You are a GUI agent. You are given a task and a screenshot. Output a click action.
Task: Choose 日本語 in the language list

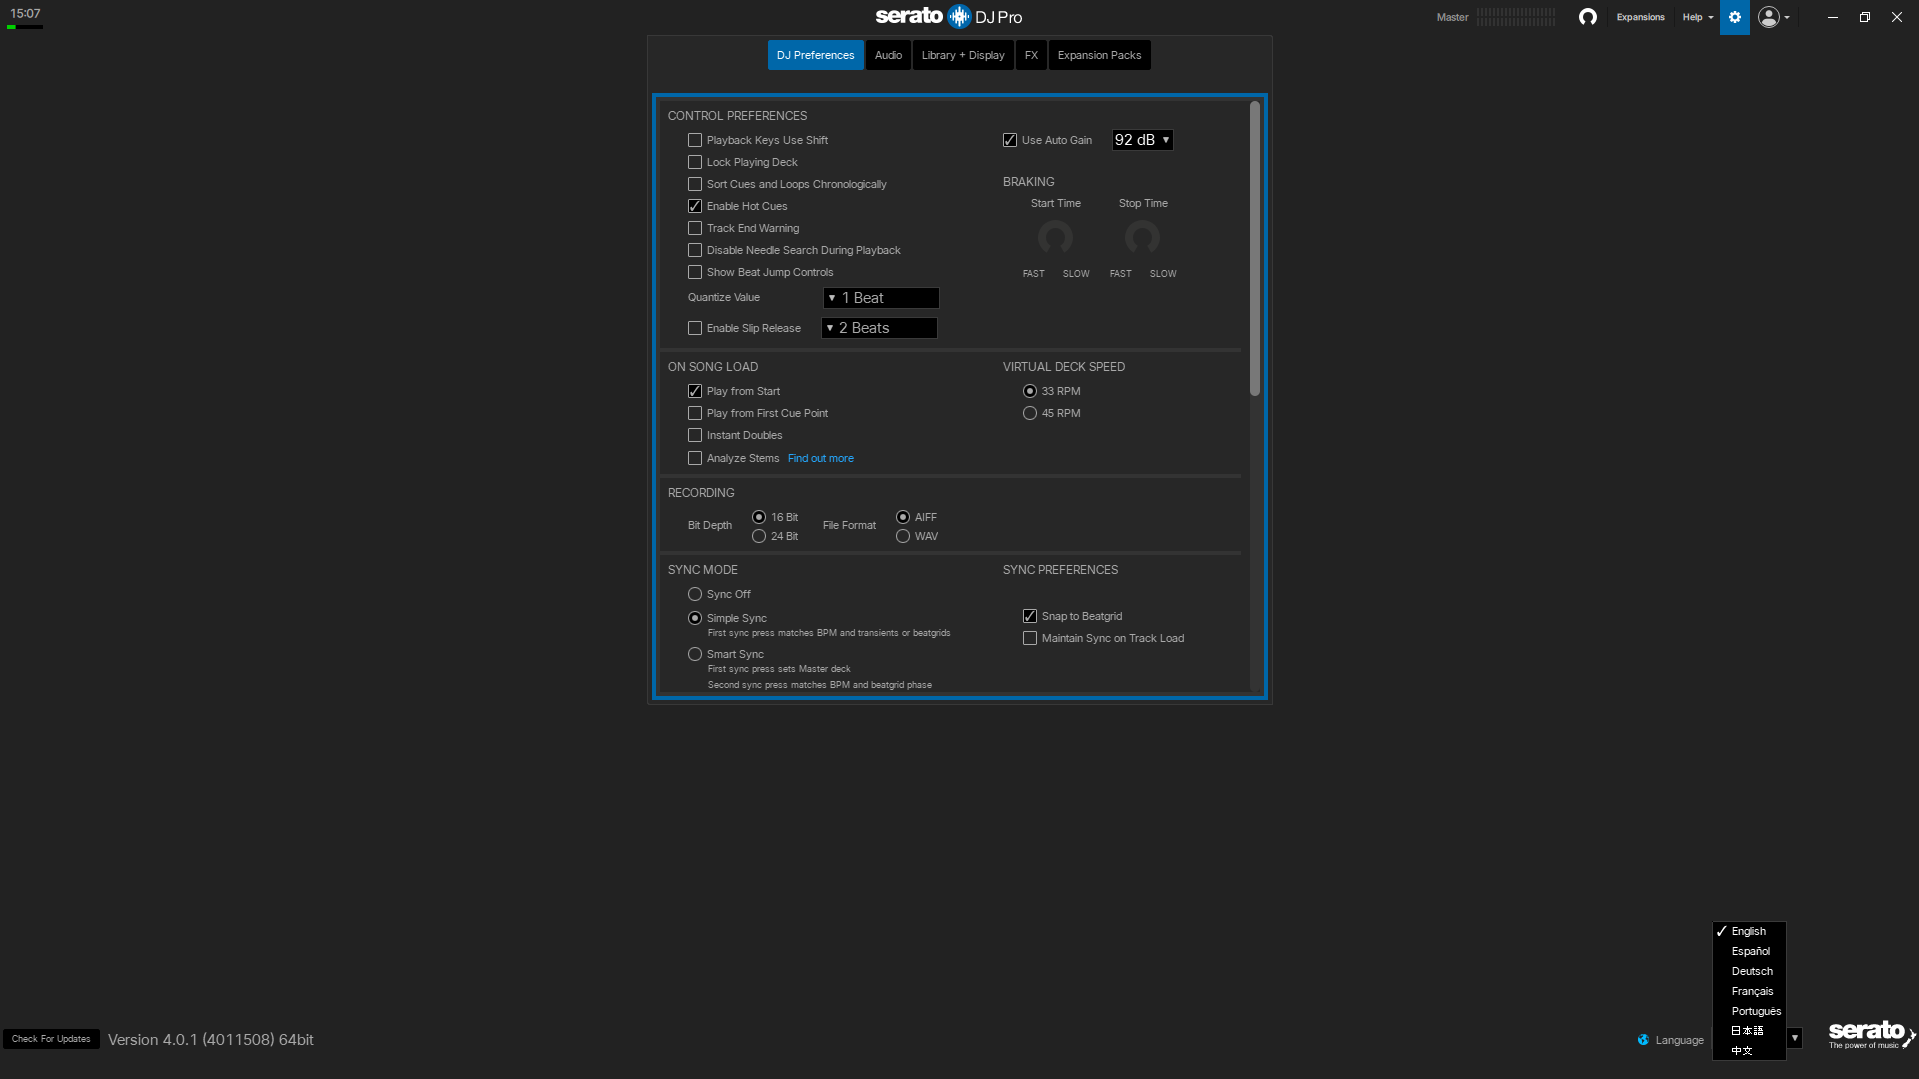point(1749,1031)
